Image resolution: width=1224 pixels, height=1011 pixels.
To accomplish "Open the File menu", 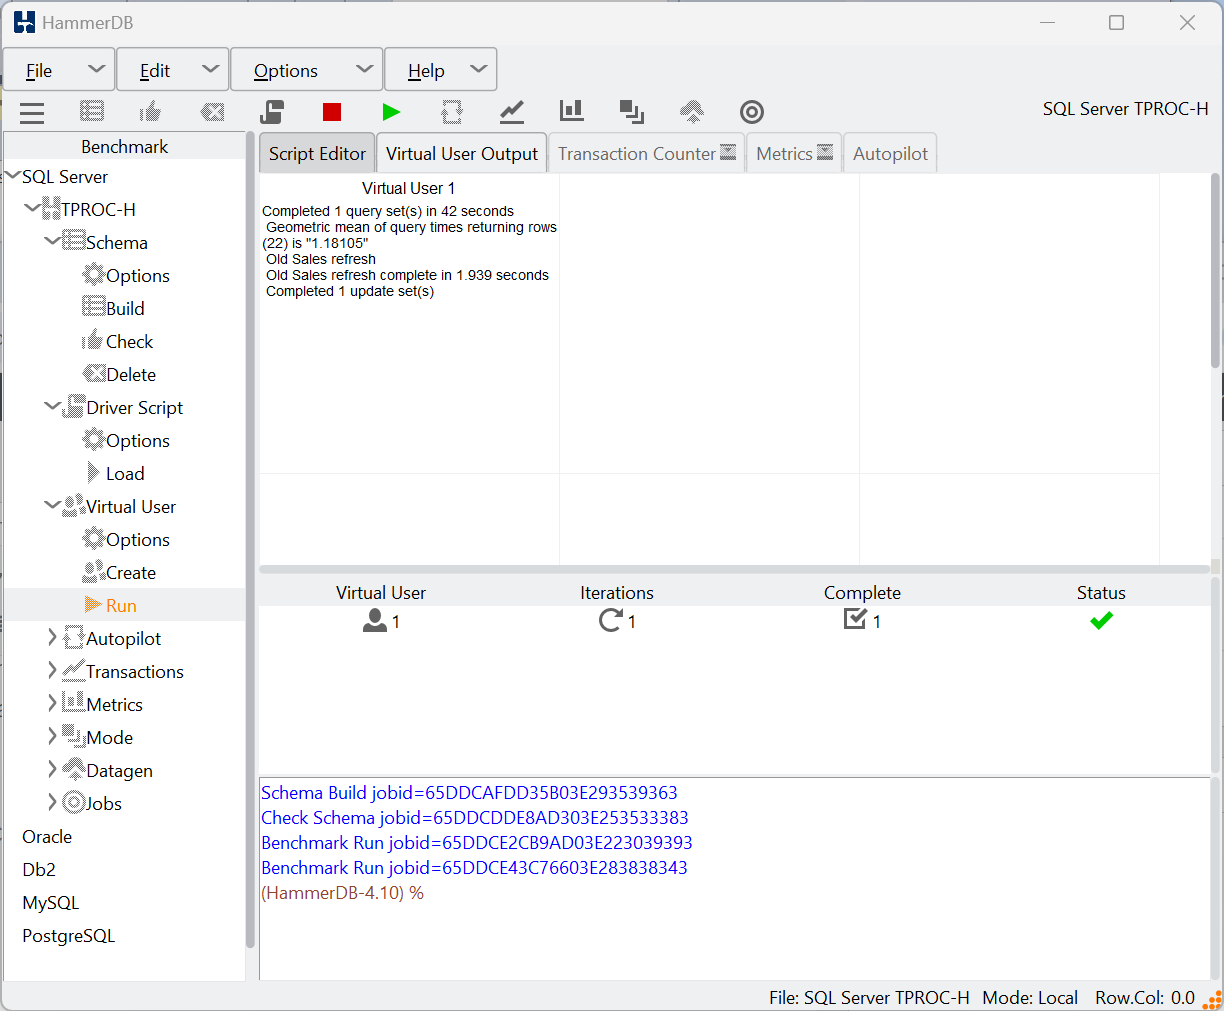I will point(59,70).
